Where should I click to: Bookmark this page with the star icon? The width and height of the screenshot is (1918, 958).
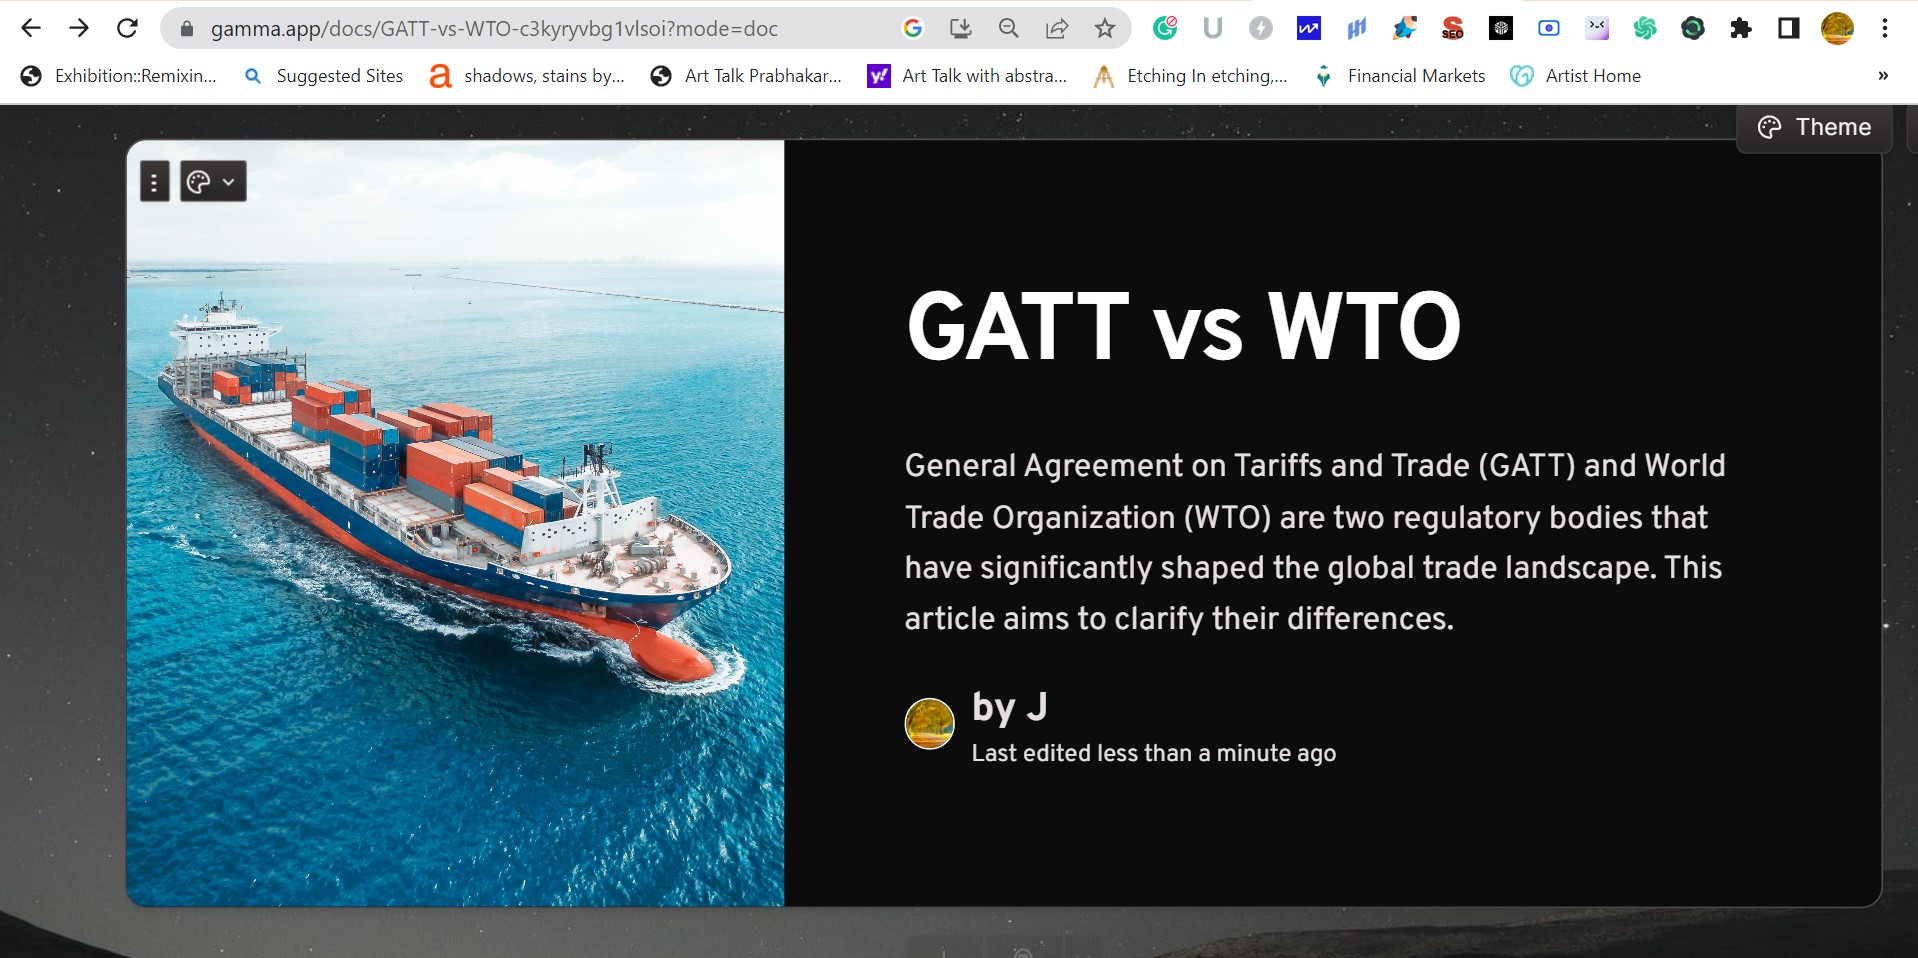pyautogui.click(x=1104, y=29)
